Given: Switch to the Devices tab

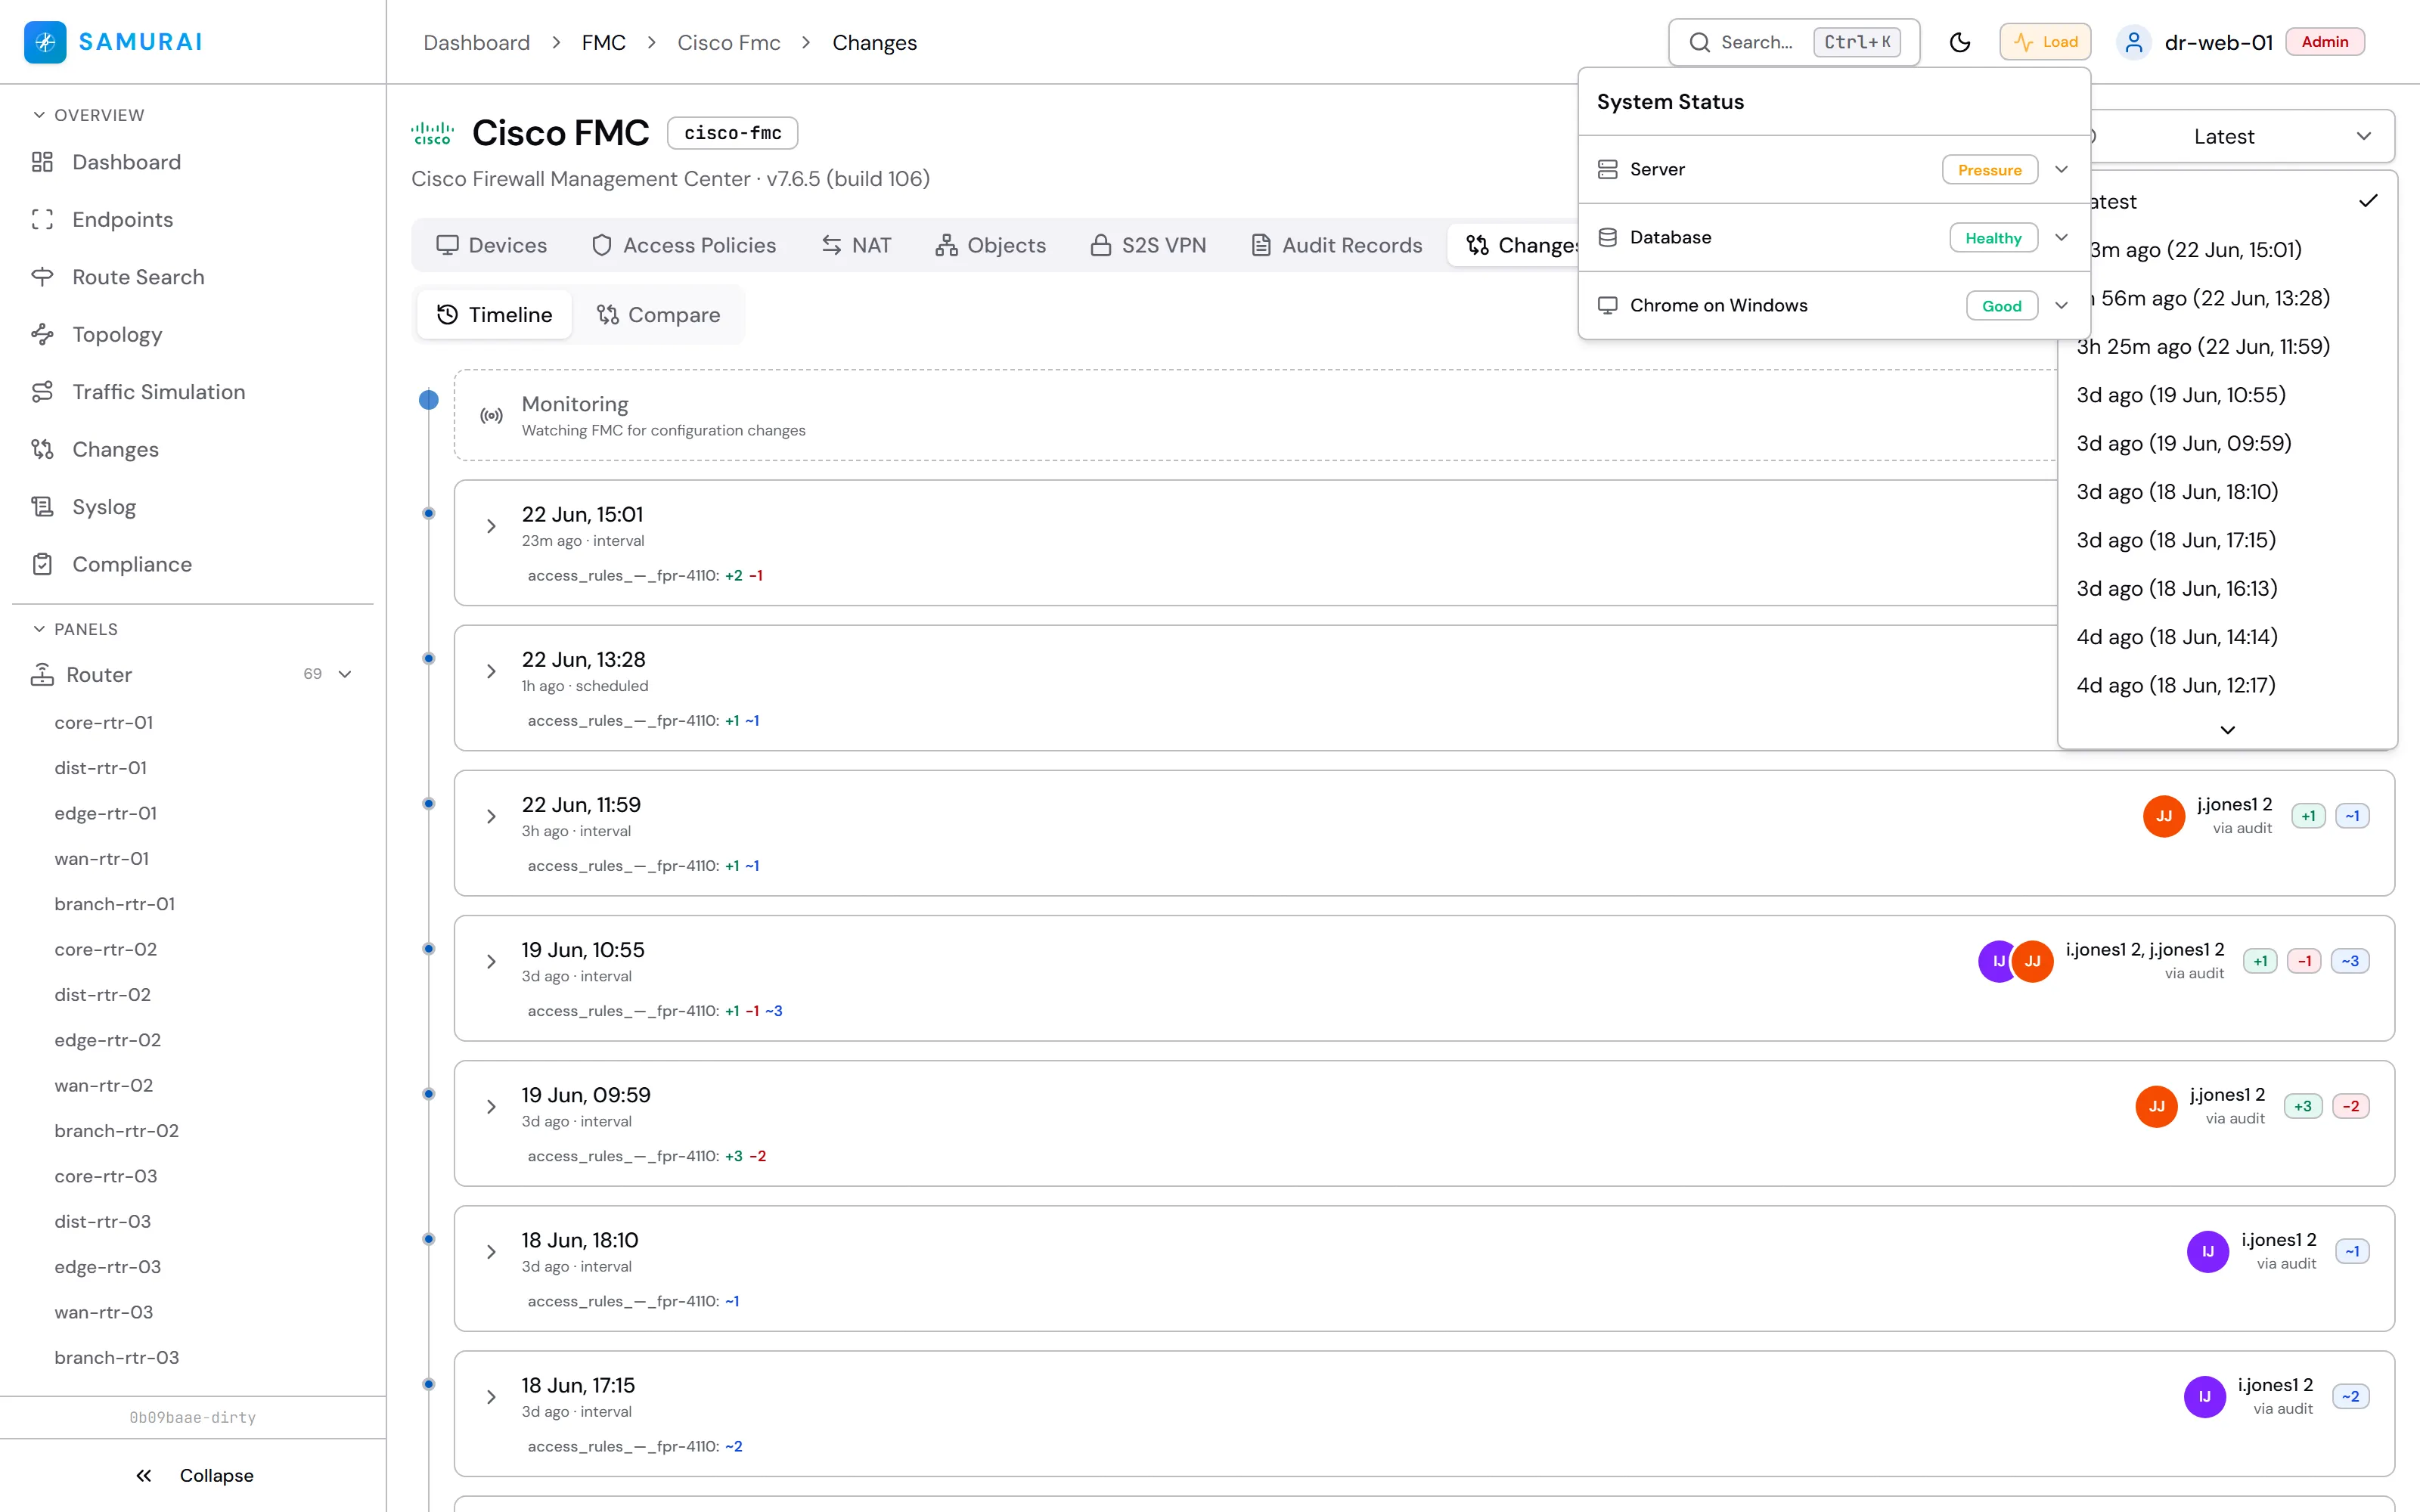Looking at the screenshot, I should (492, 246).
